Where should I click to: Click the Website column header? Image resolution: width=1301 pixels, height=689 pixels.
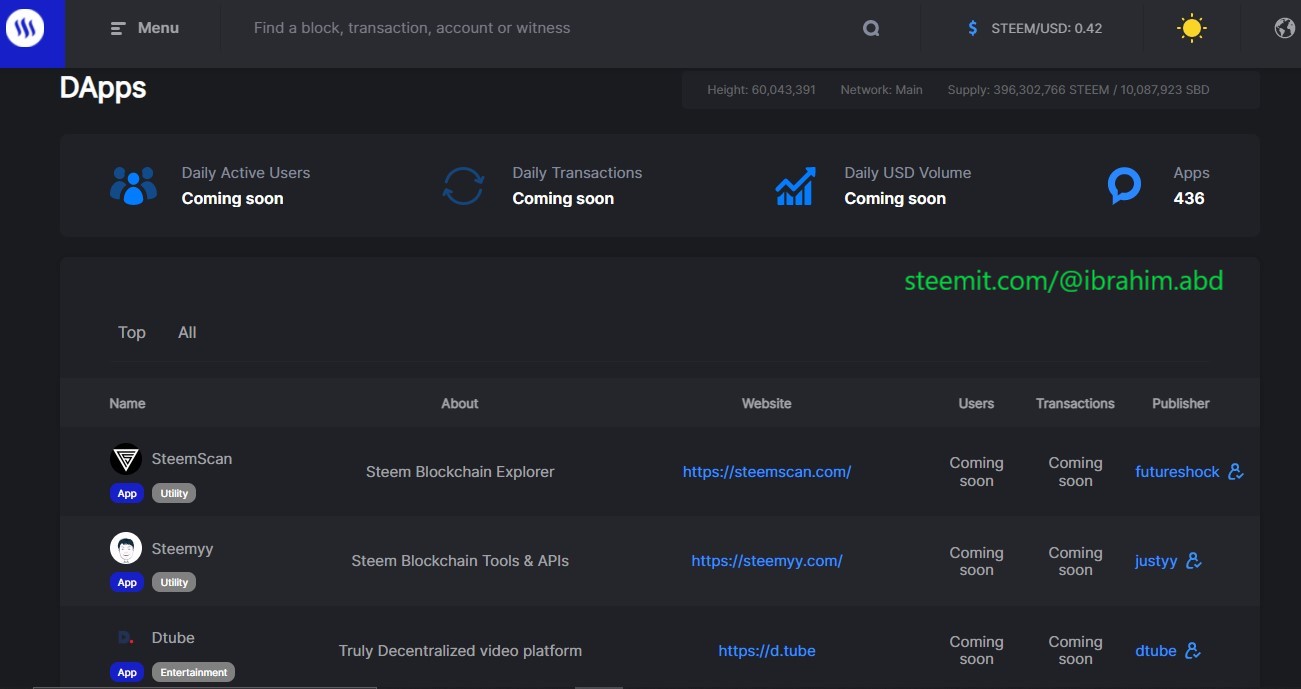point(767,403)
